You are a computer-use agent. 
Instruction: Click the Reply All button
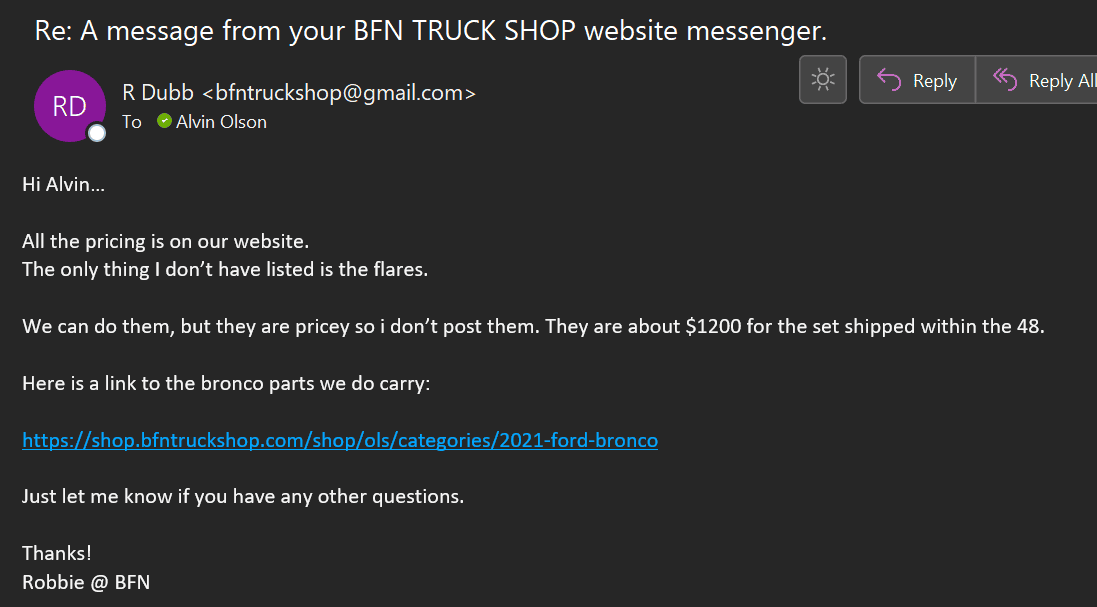(x=1037, y=80)
